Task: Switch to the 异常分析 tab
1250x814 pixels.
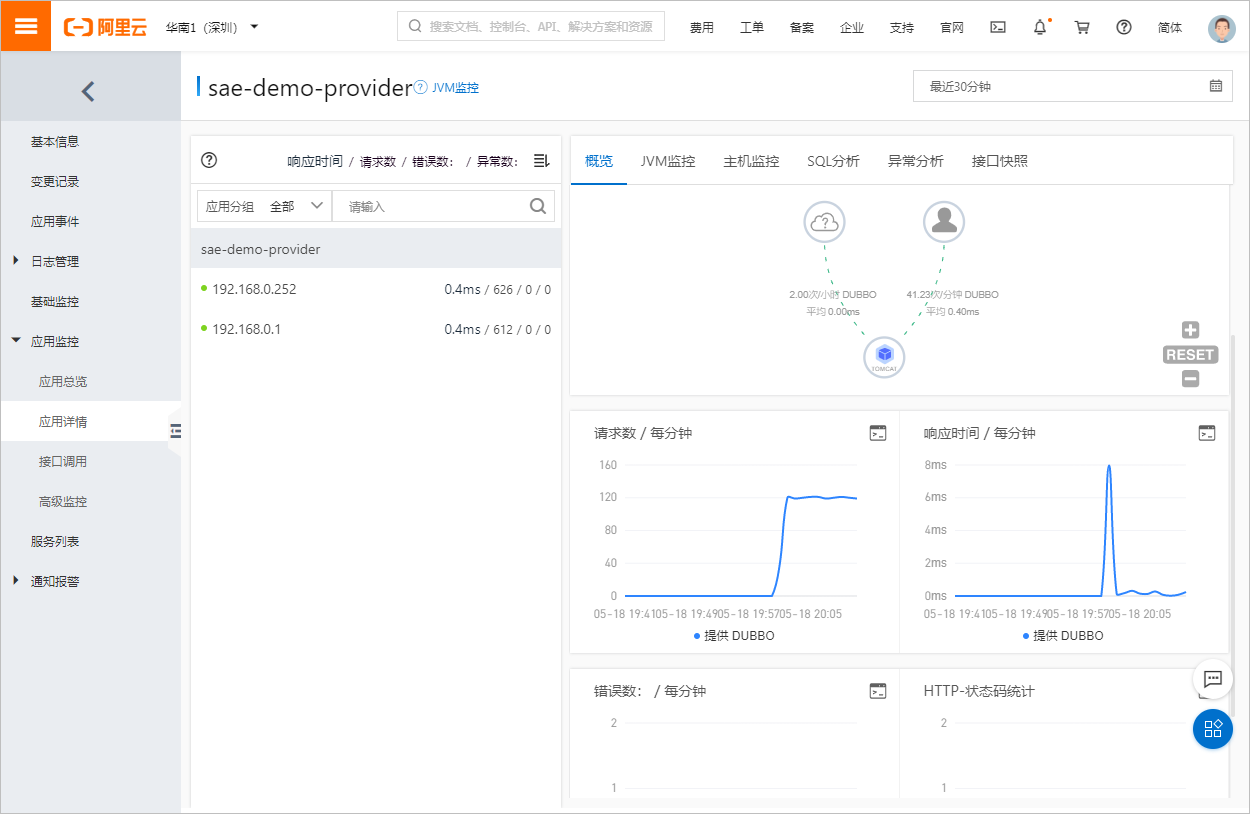Action: pyautogui.click(x=915, y=161)
